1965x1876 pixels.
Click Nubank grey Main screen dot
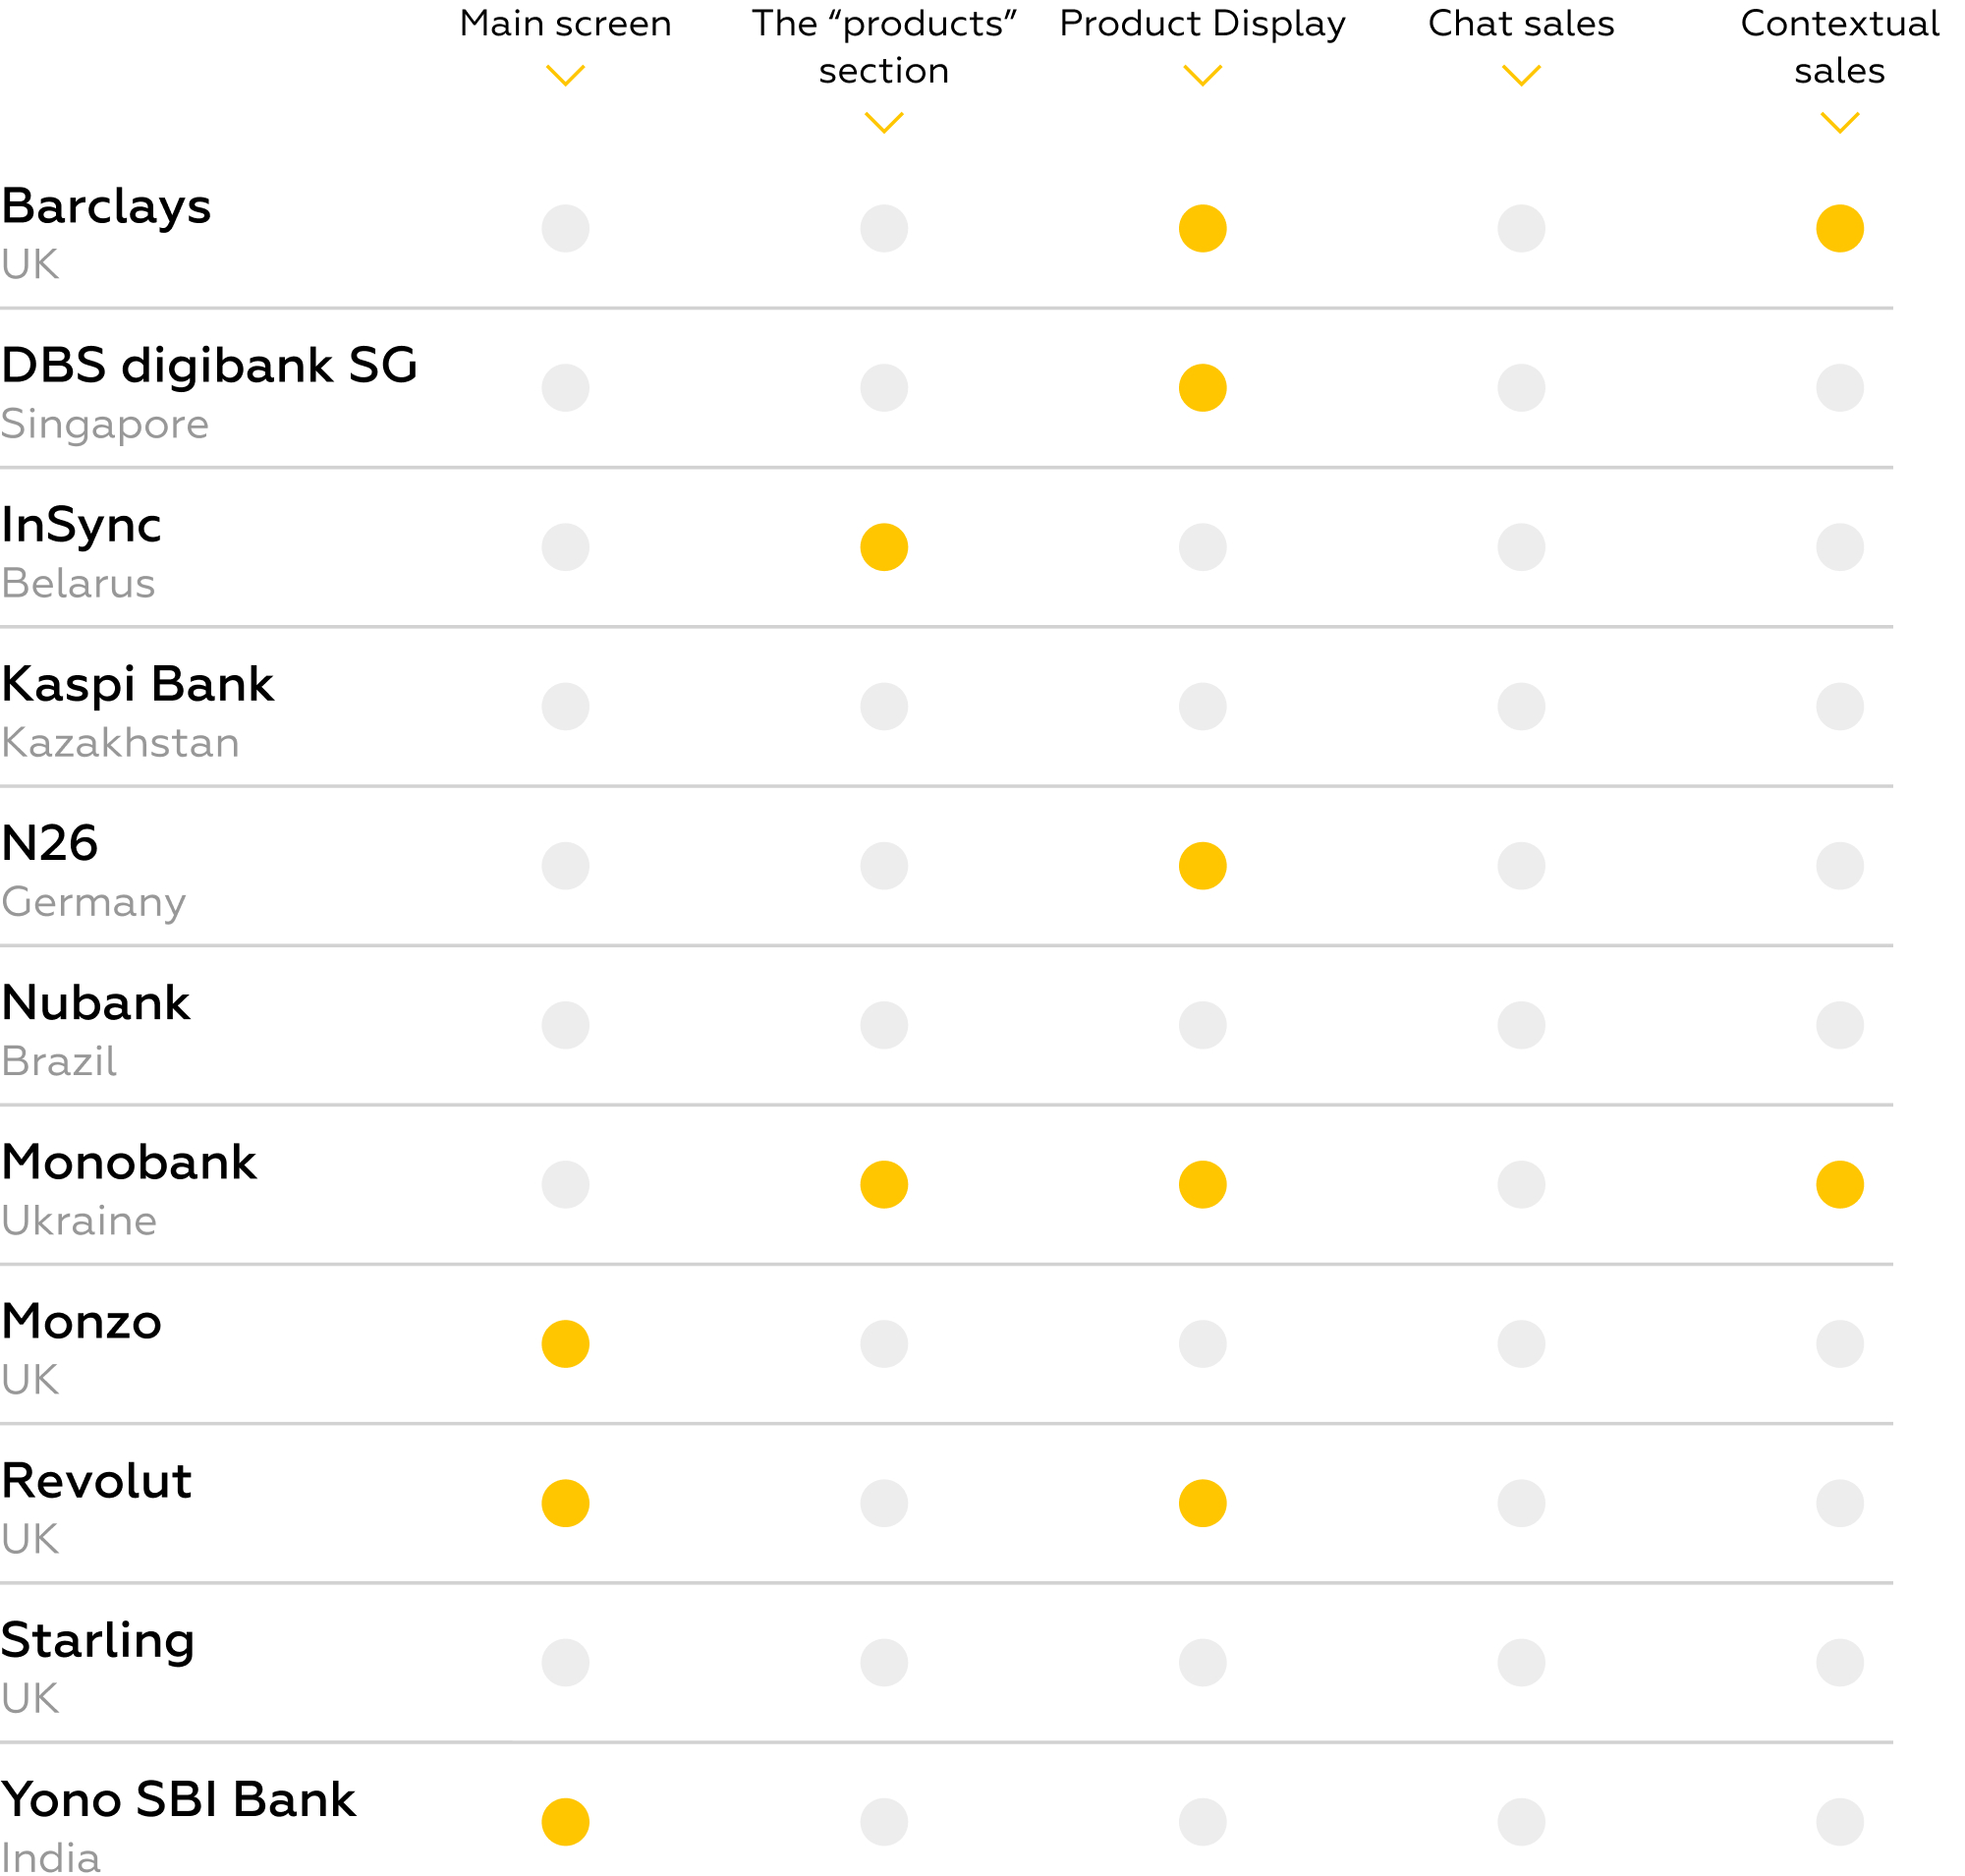coord(565,1024)
